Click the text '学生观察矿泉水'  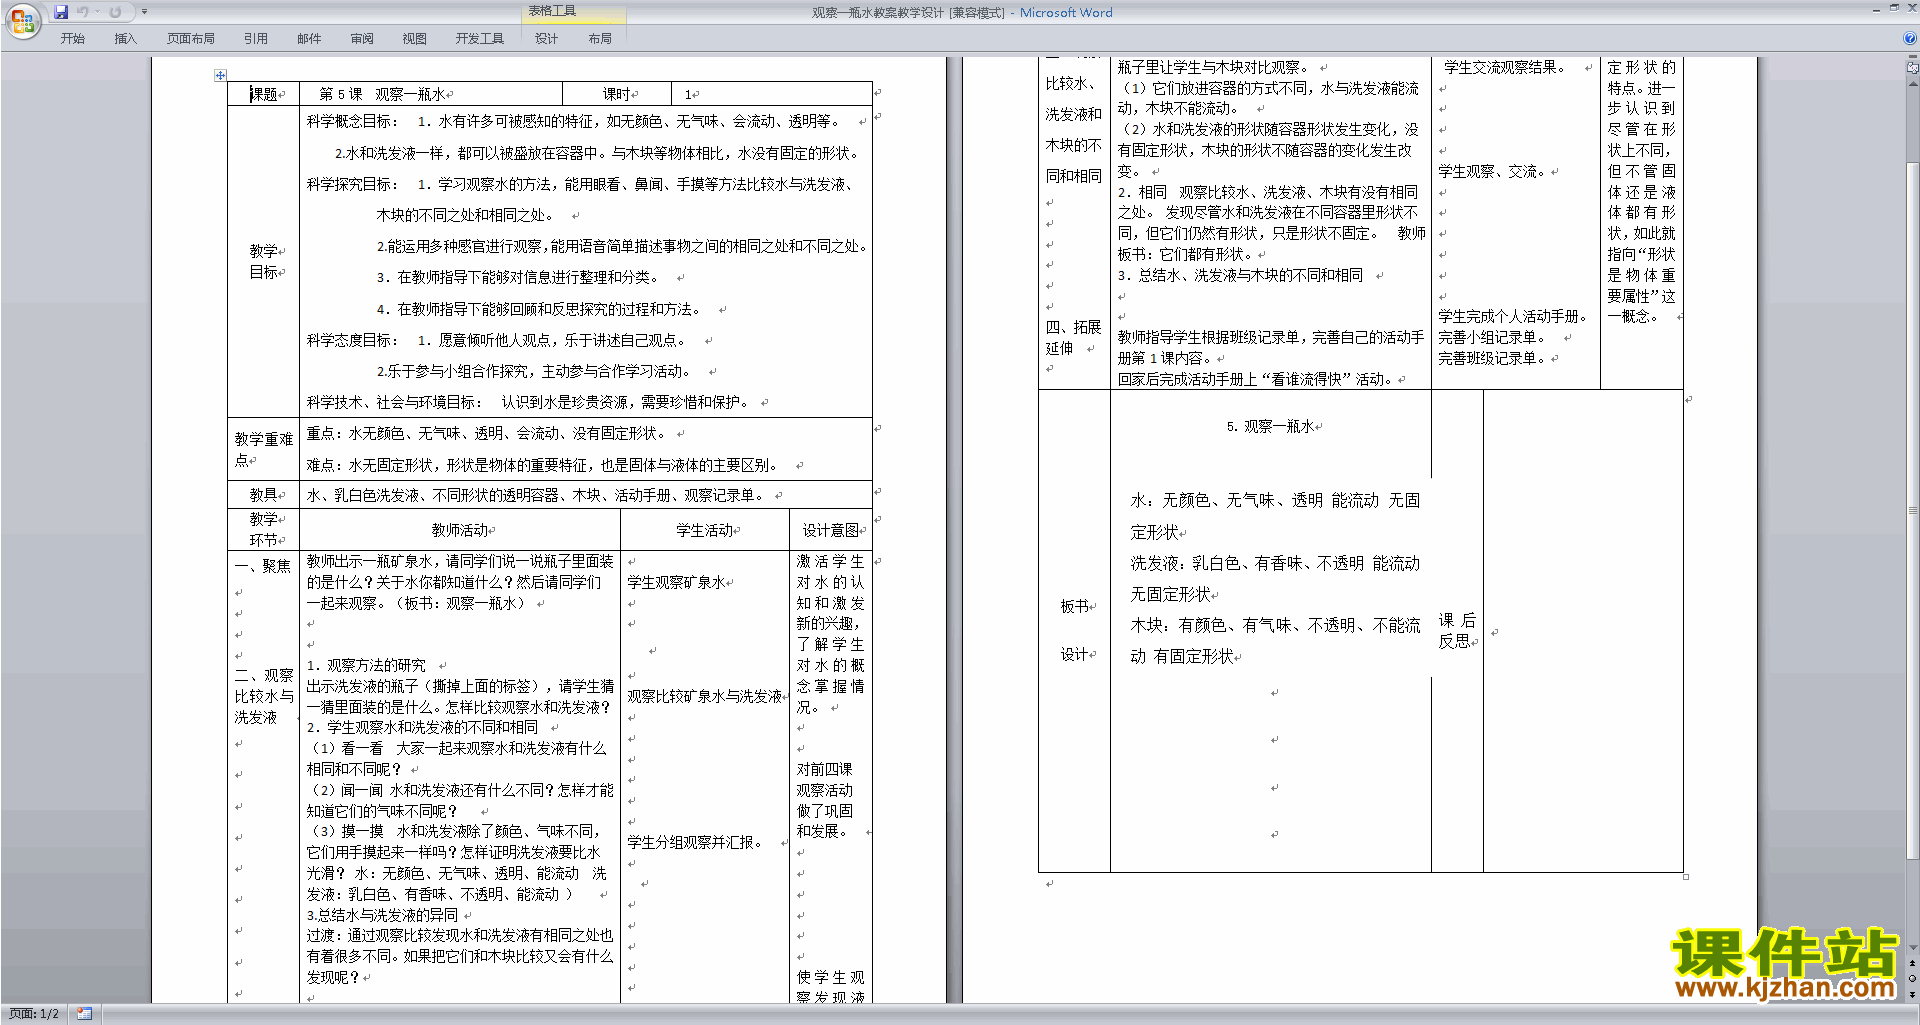pyautogui.click(x=677, y=582)
